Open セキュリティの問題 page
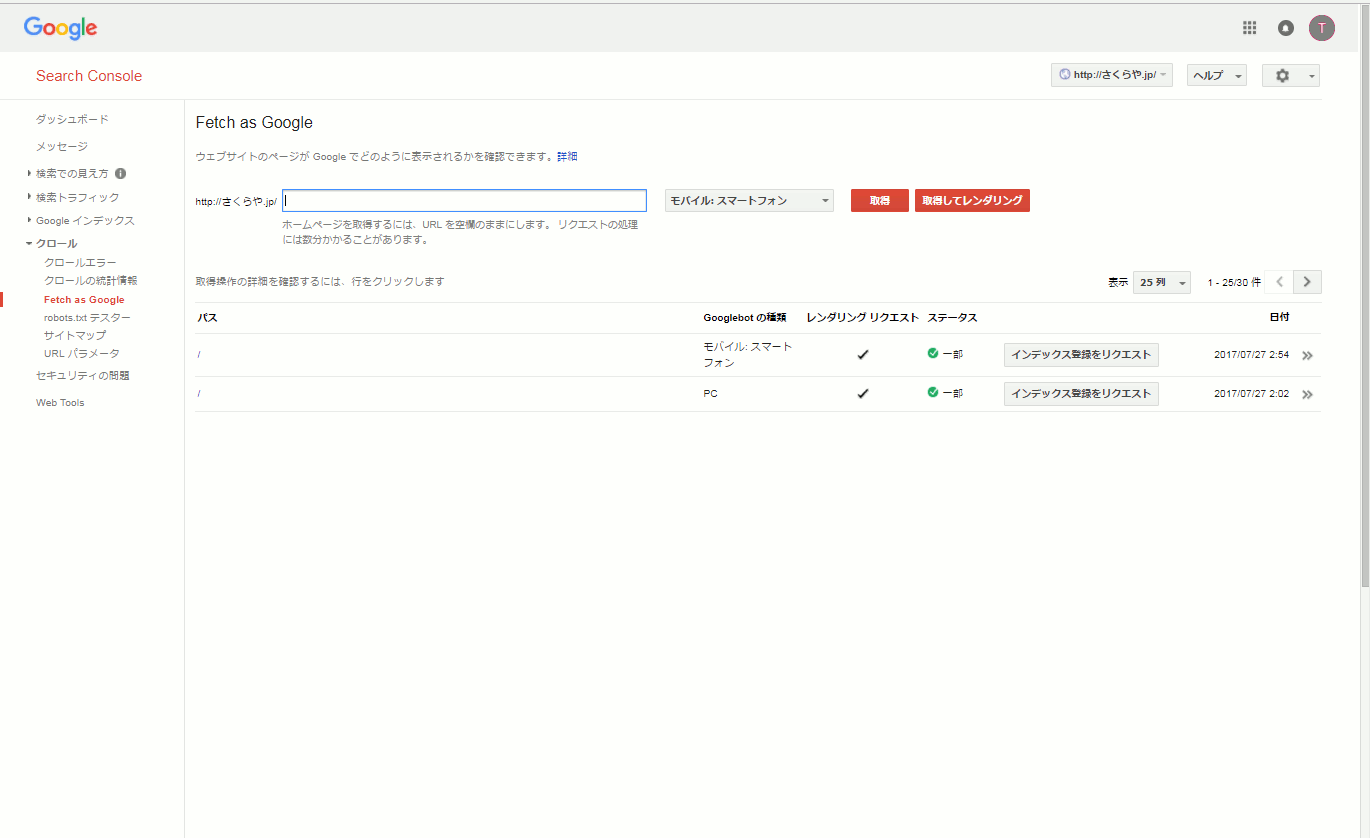Image resolution: width=1370 pixels, height=838 pixels. pyautogui.click(x=83, y=375)
